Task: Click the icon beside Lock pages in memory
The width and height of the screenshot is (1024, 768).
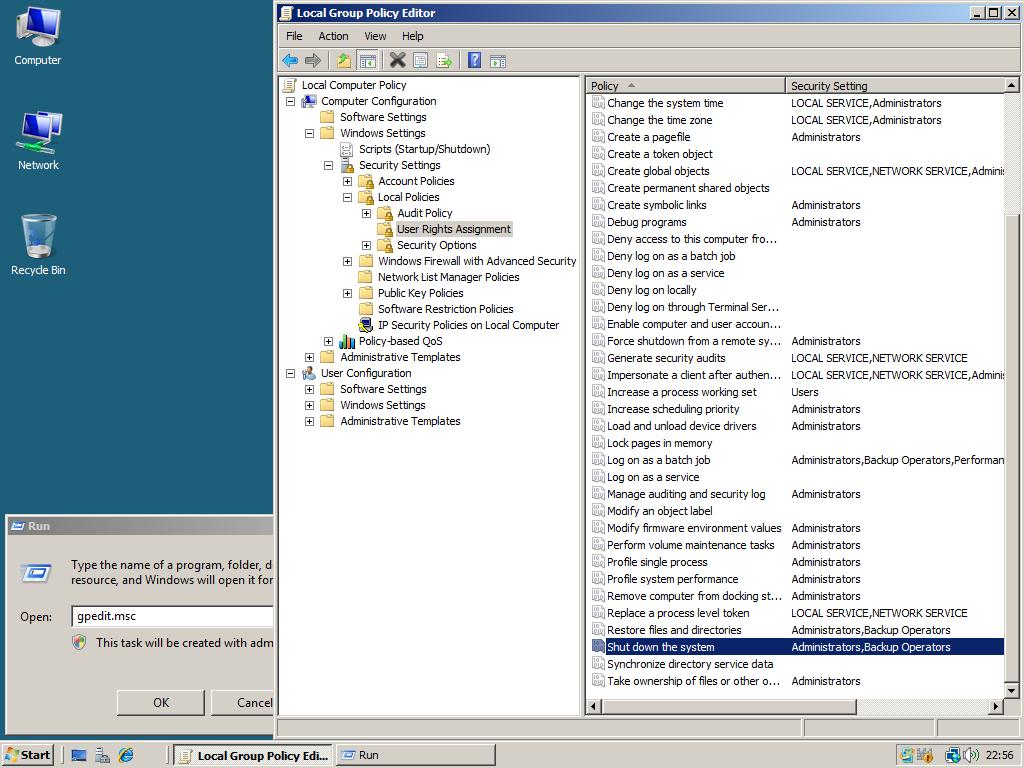Action: [598, 443]
